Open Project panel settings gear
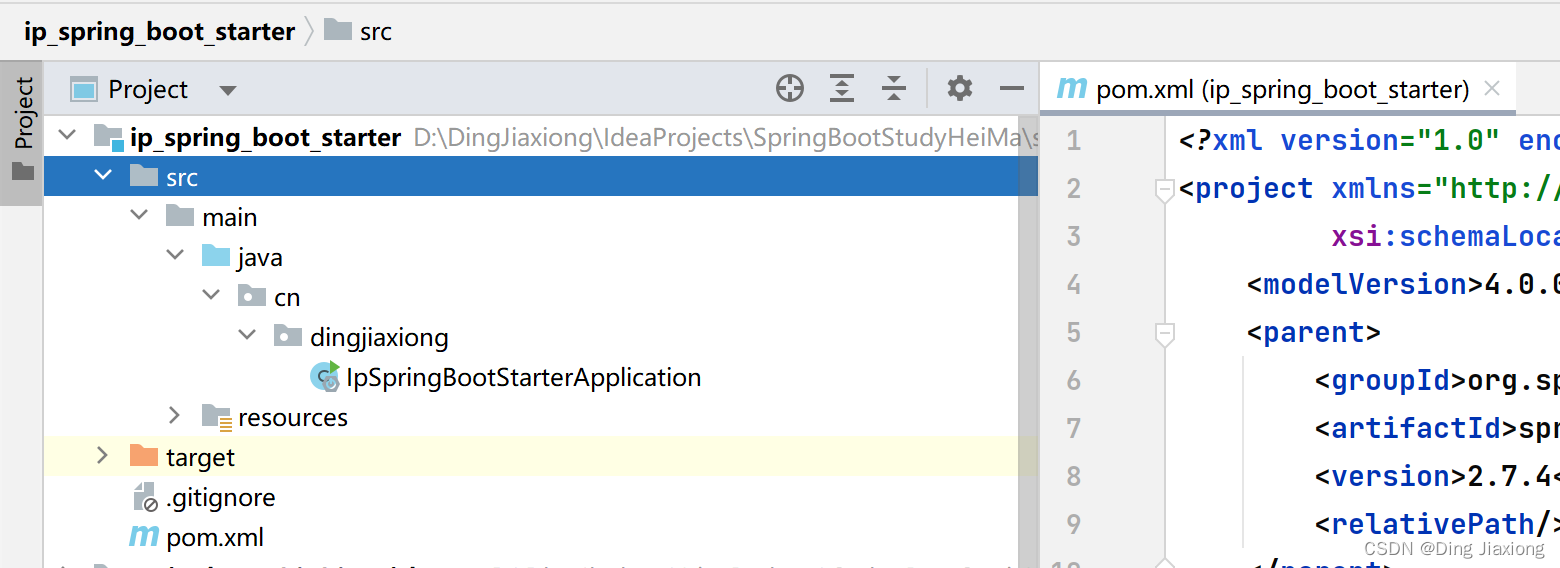Screen dimensions: 1560x568 [x=959, y=89]
